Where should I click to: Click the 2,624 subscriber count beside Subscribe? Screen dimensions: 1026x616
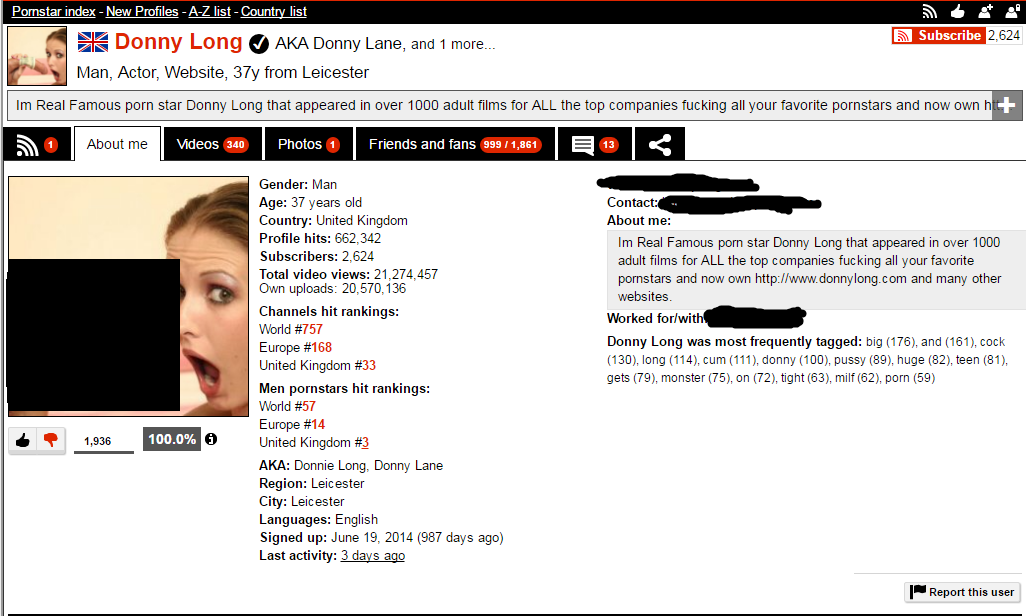pyautogui.click(x=1004, y=35)
